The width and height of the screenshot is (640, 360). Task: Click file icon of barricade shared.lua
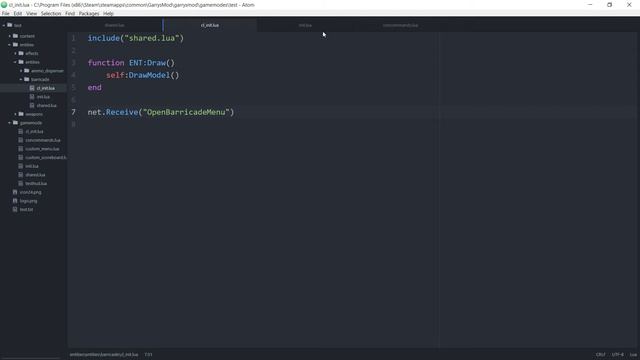click(32, 105)
